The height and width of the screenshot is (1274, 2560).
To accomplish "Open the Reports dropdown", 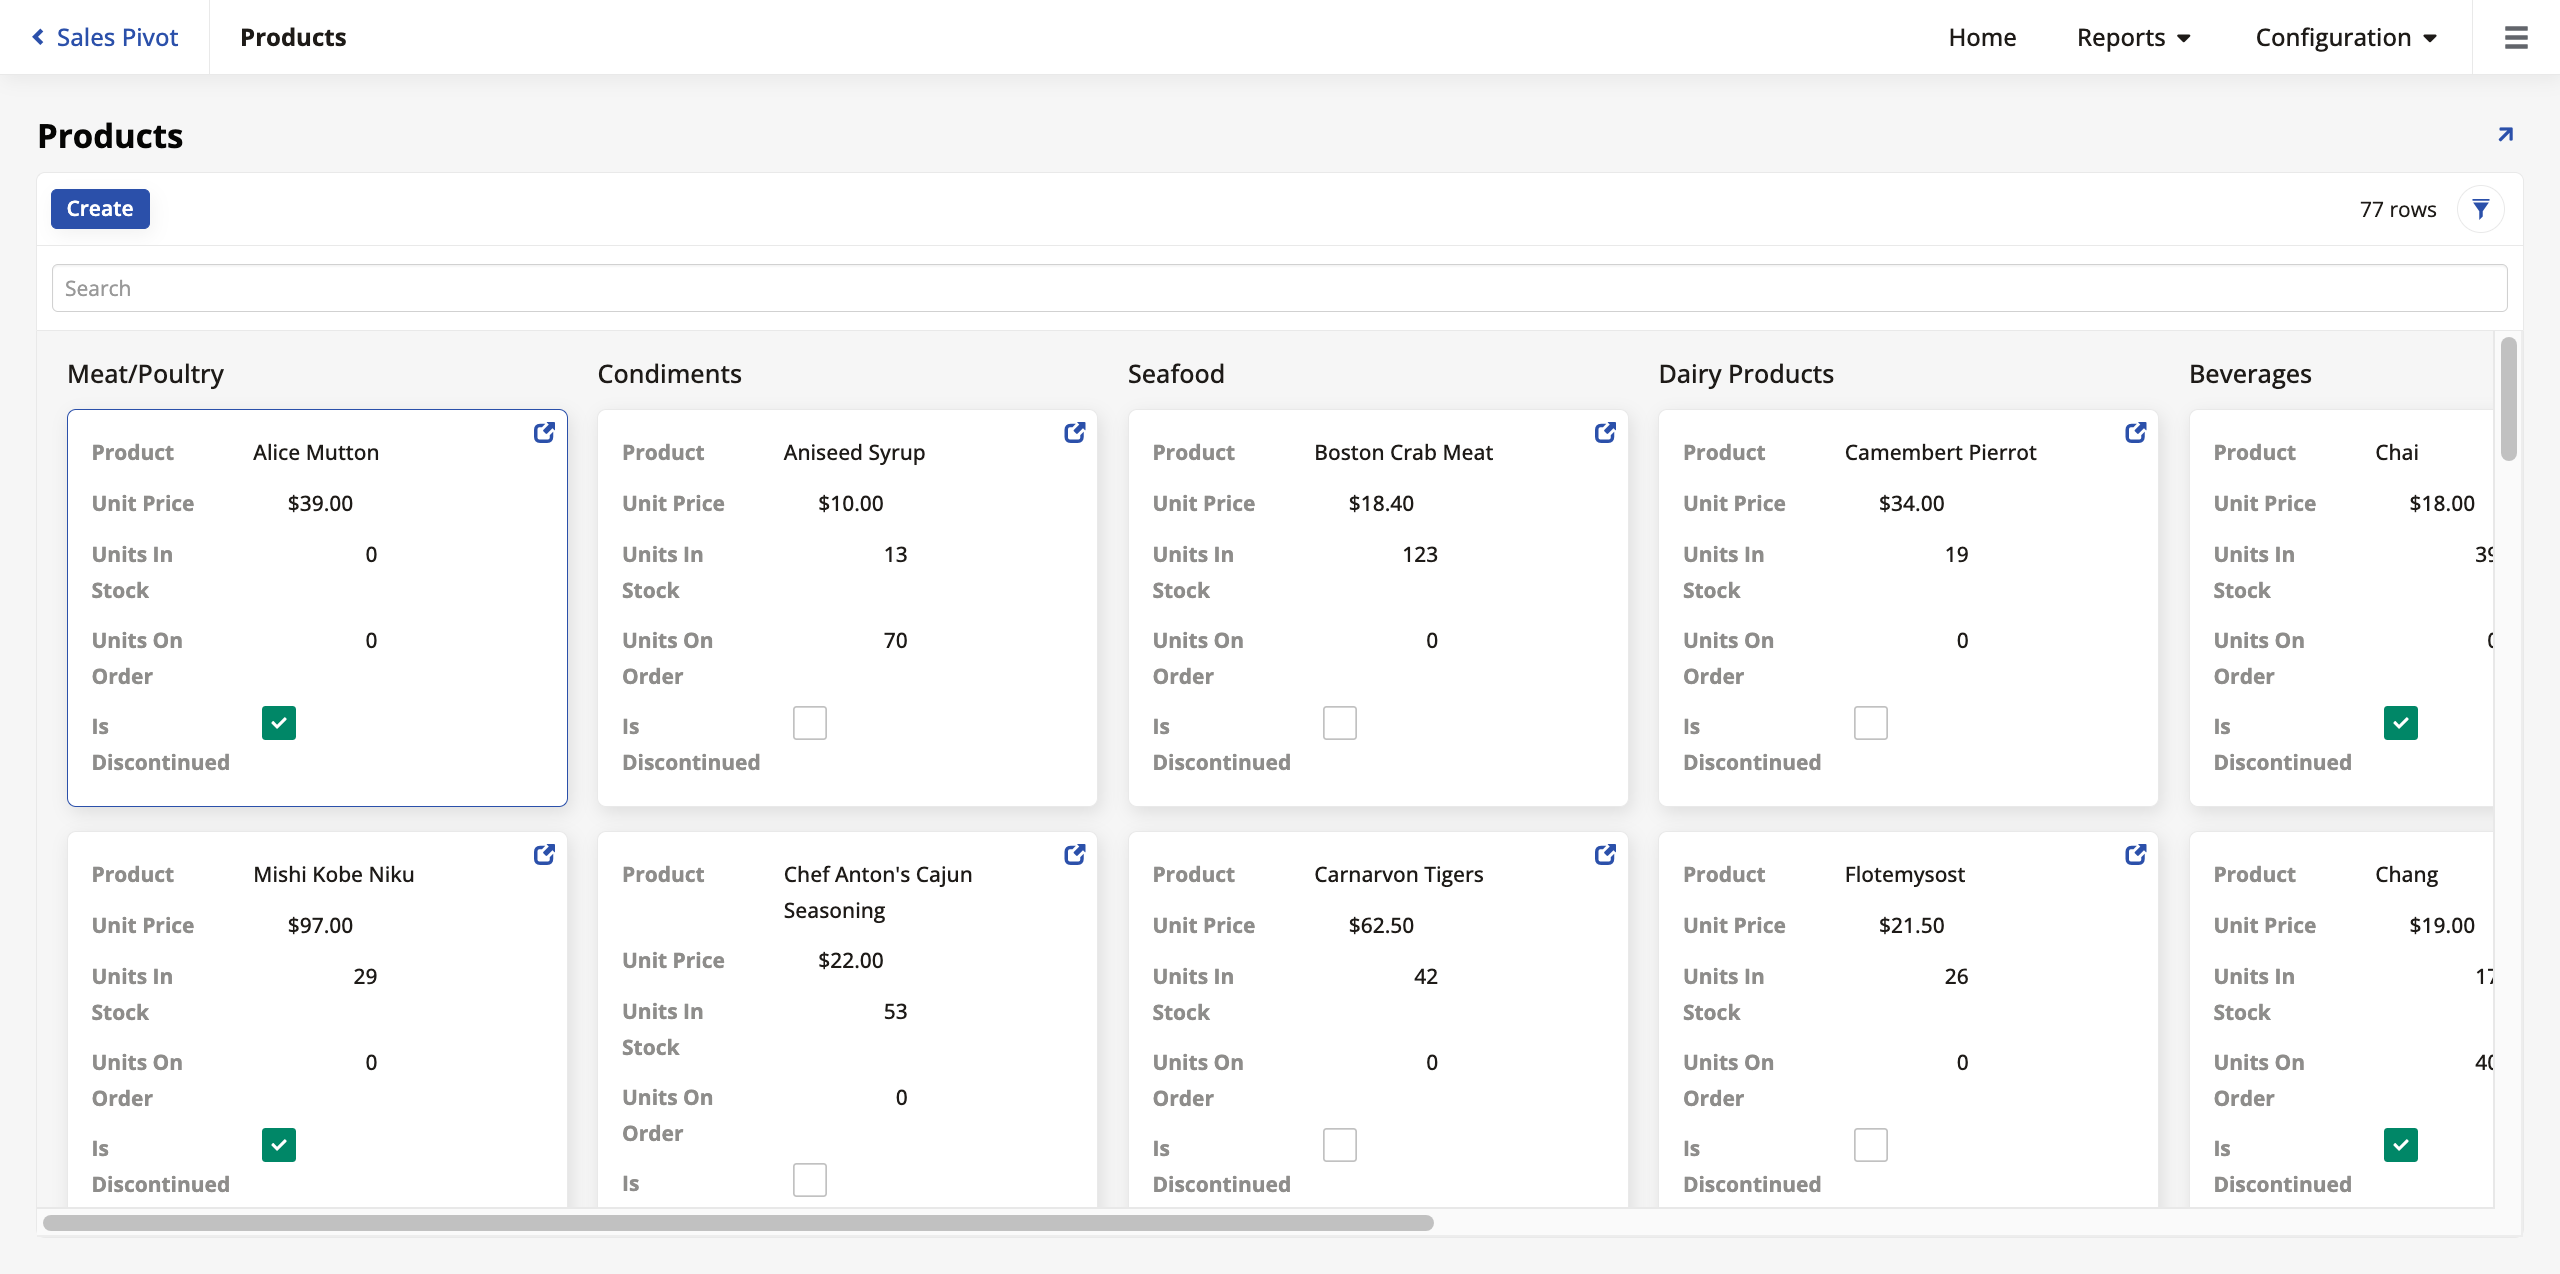I will pyautogui.click(x=2133, y=37).
